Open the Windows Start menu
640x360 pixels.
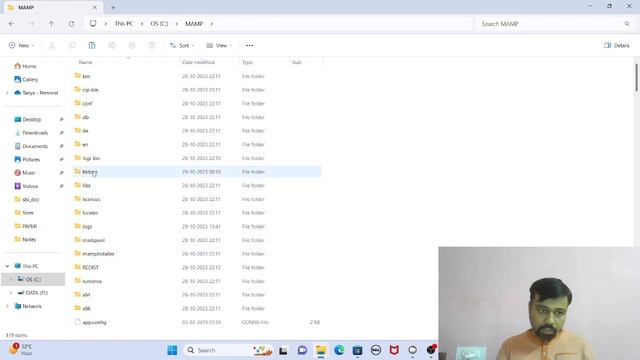coord(172,350)
